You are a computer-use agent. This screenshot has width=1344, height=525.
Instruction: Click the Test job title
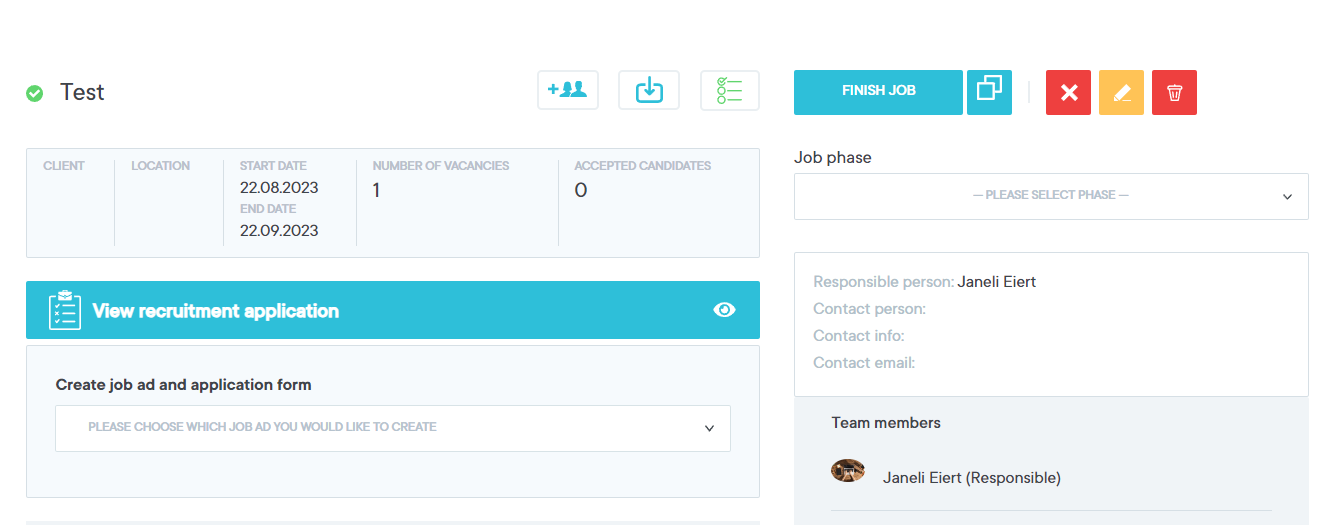point(82,93)
